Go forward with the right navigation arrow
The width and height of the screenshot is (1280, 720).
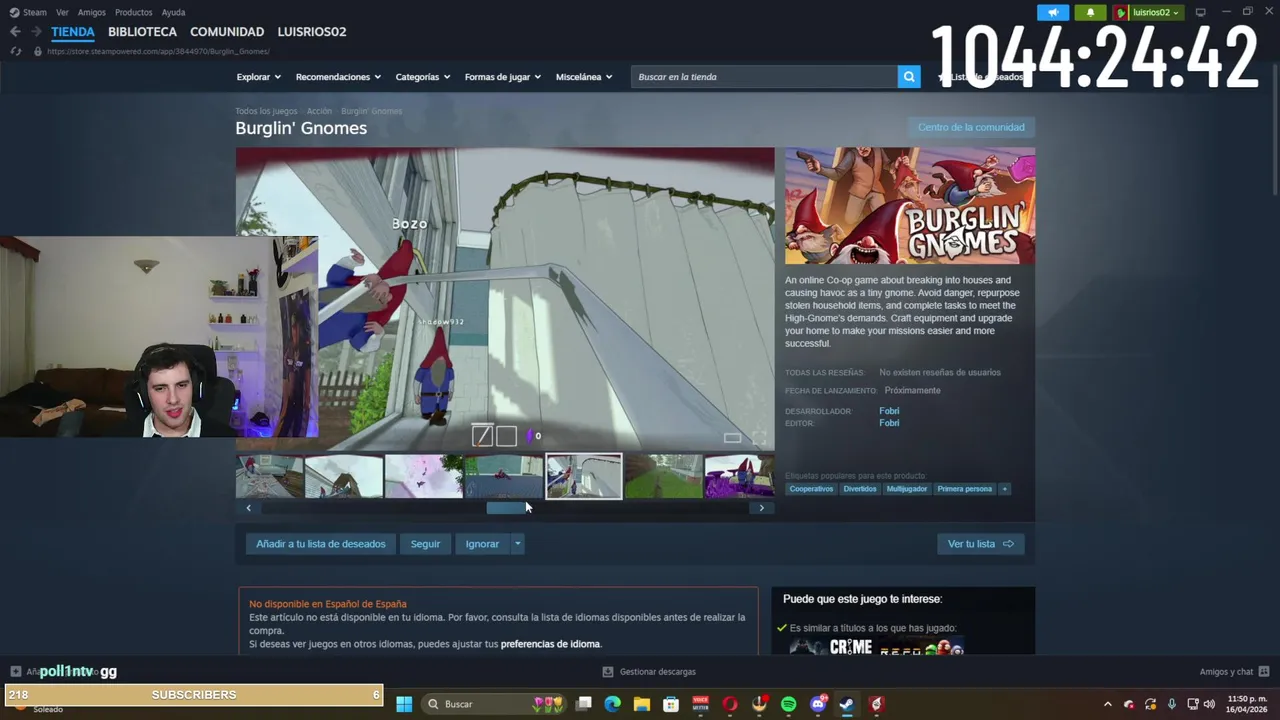pos(36,32)
